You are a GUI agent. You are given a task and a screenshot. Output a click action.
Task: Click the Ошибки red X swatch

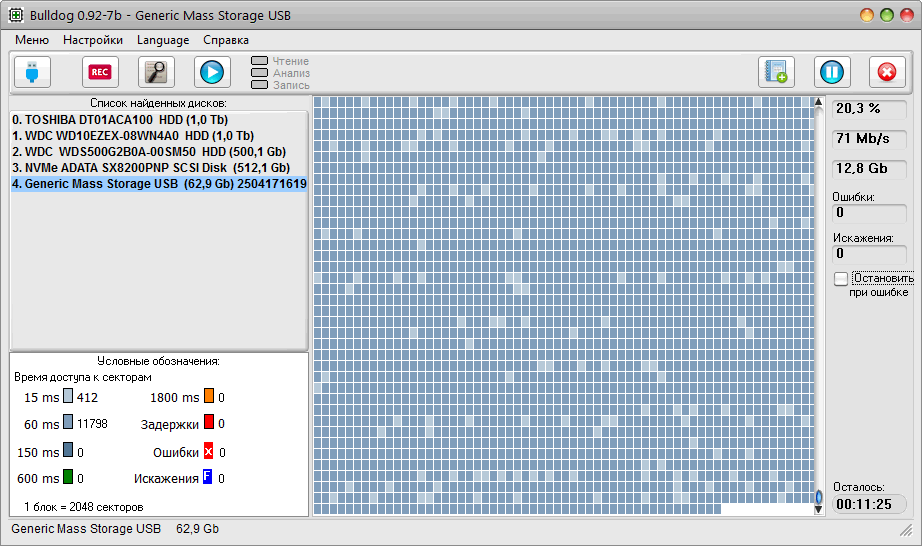pyautogui.click(x=209, y=451)
